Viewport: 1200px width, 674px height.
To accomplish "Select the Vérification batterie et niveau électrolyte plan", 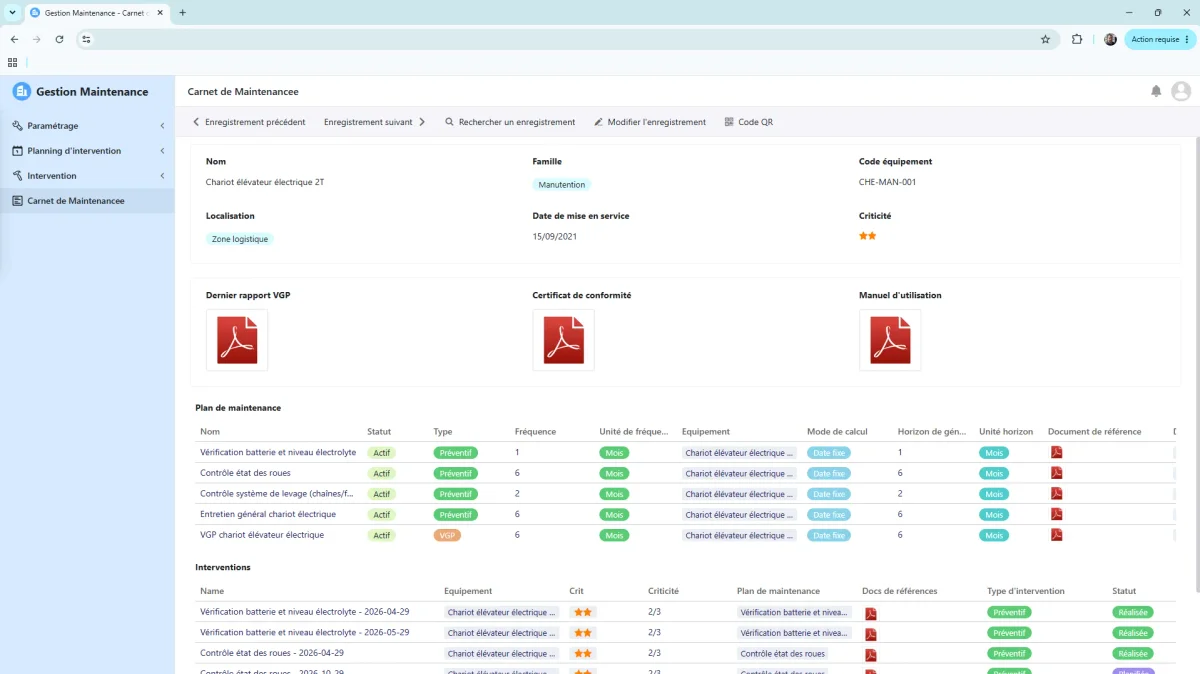I will pyautogui.click(x=278, y=452).
